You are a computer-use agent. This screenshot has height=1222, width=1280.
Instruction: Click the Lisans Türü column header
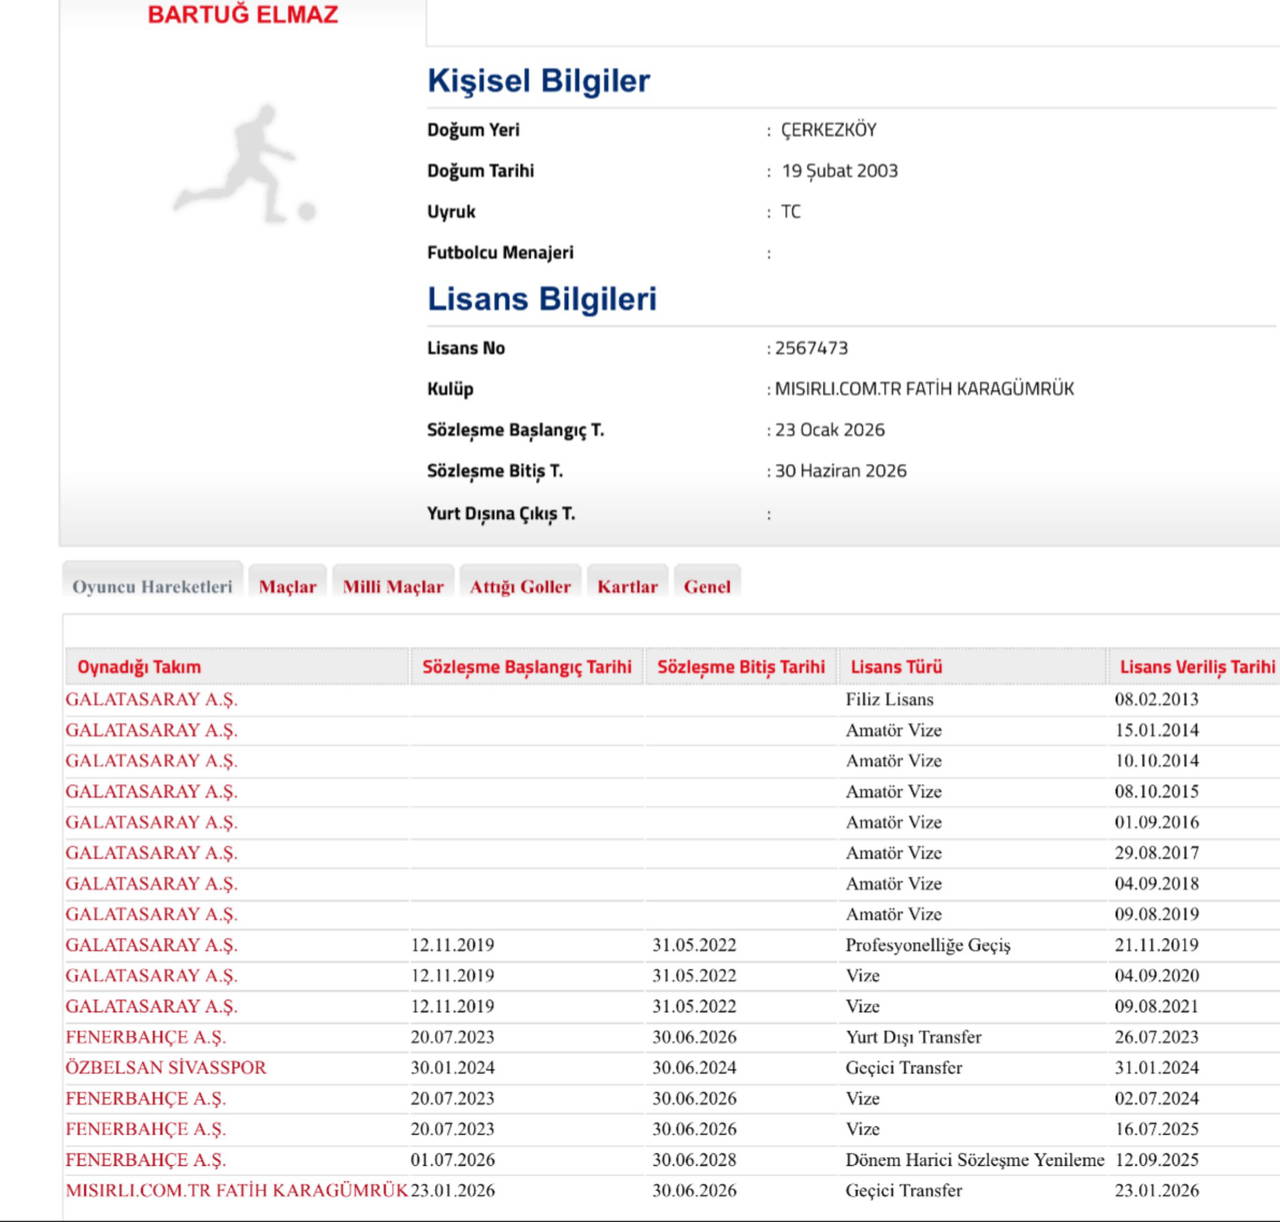(x=896, y=667)
